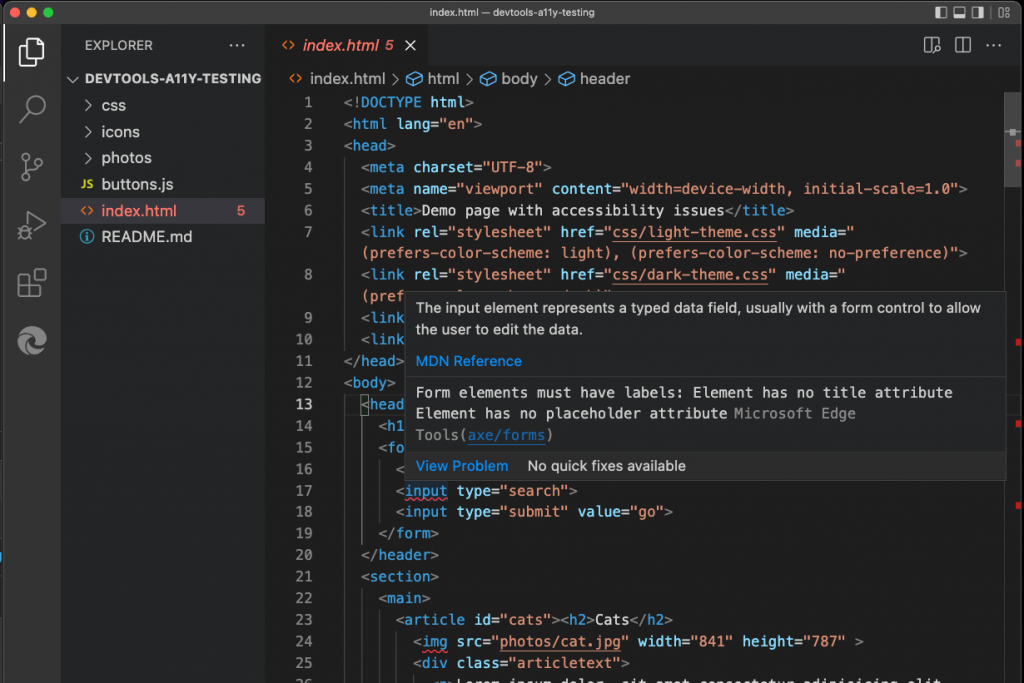Follow the axe/forms link in tooltip
Screen dimensions: 1024x683
506,435
